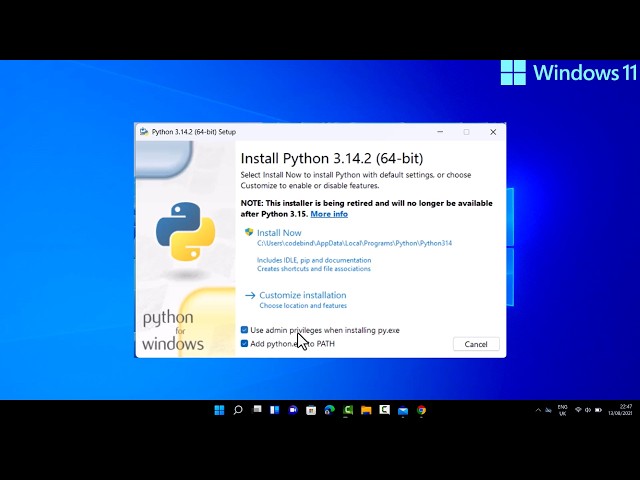Click the ENG UK language indicator
The image size is (640, 480).
pos(562,410)
